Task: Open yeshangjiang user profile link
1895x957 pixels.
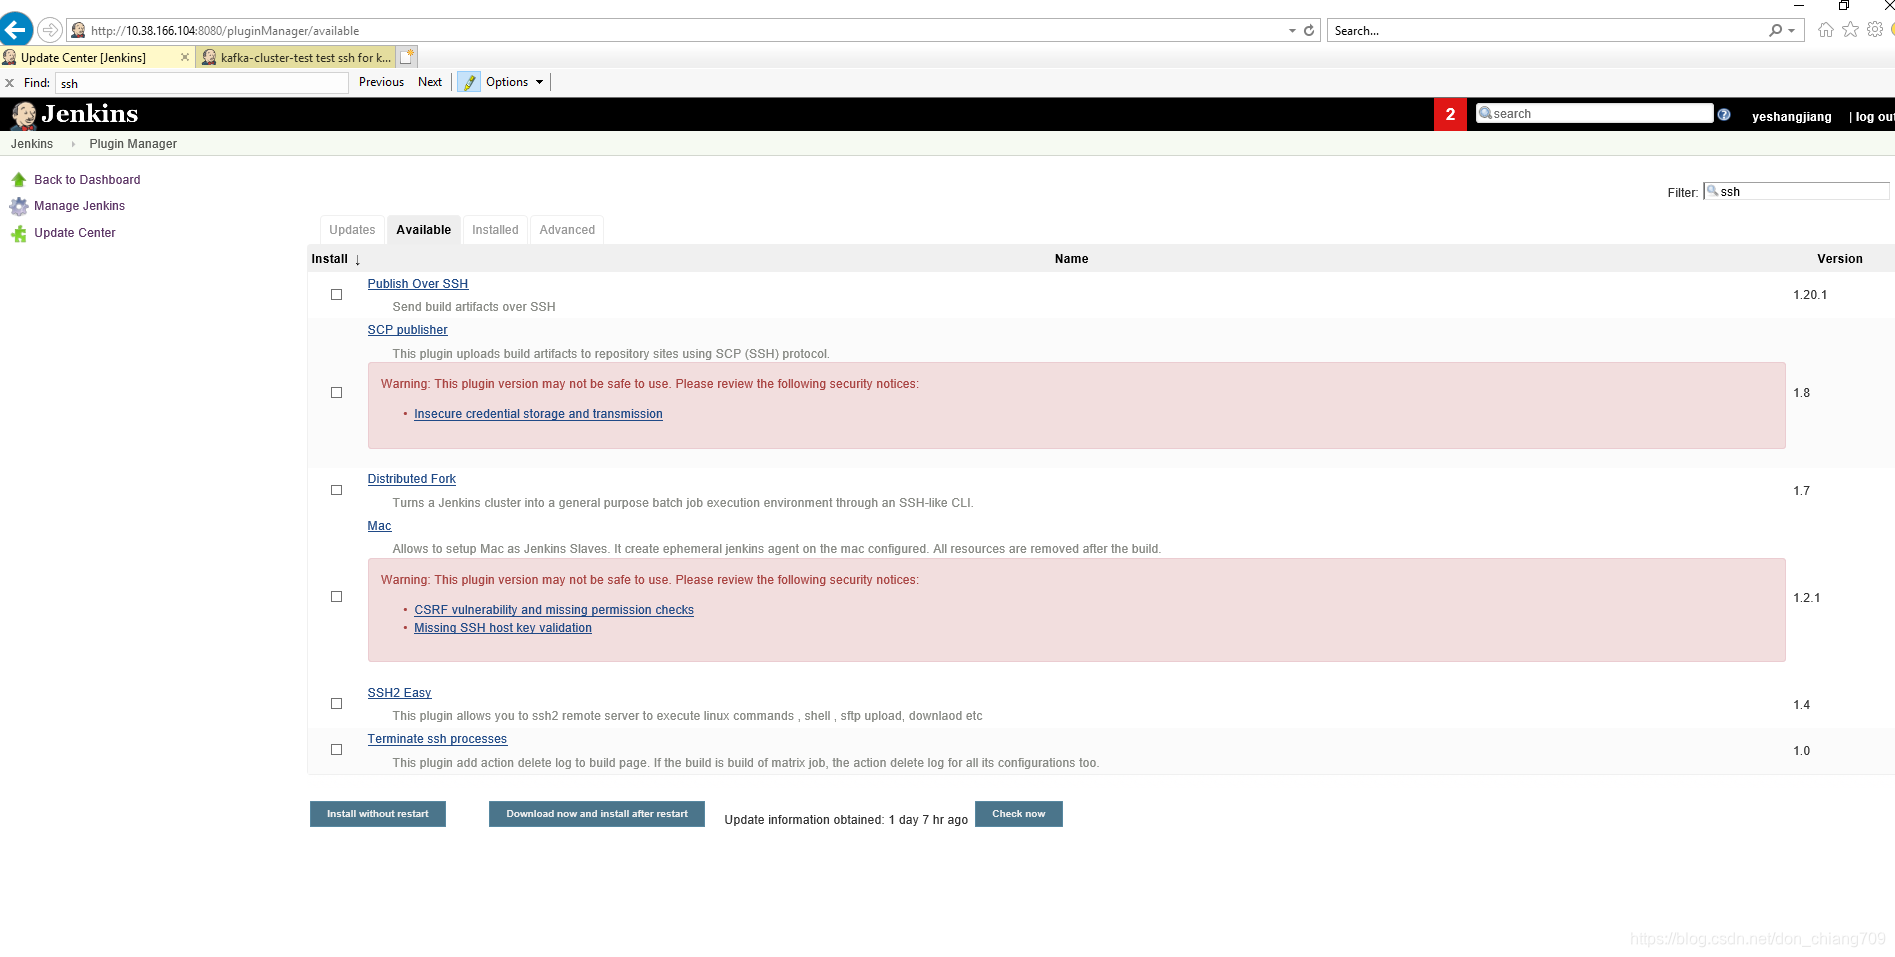Action: [1791, 116]
